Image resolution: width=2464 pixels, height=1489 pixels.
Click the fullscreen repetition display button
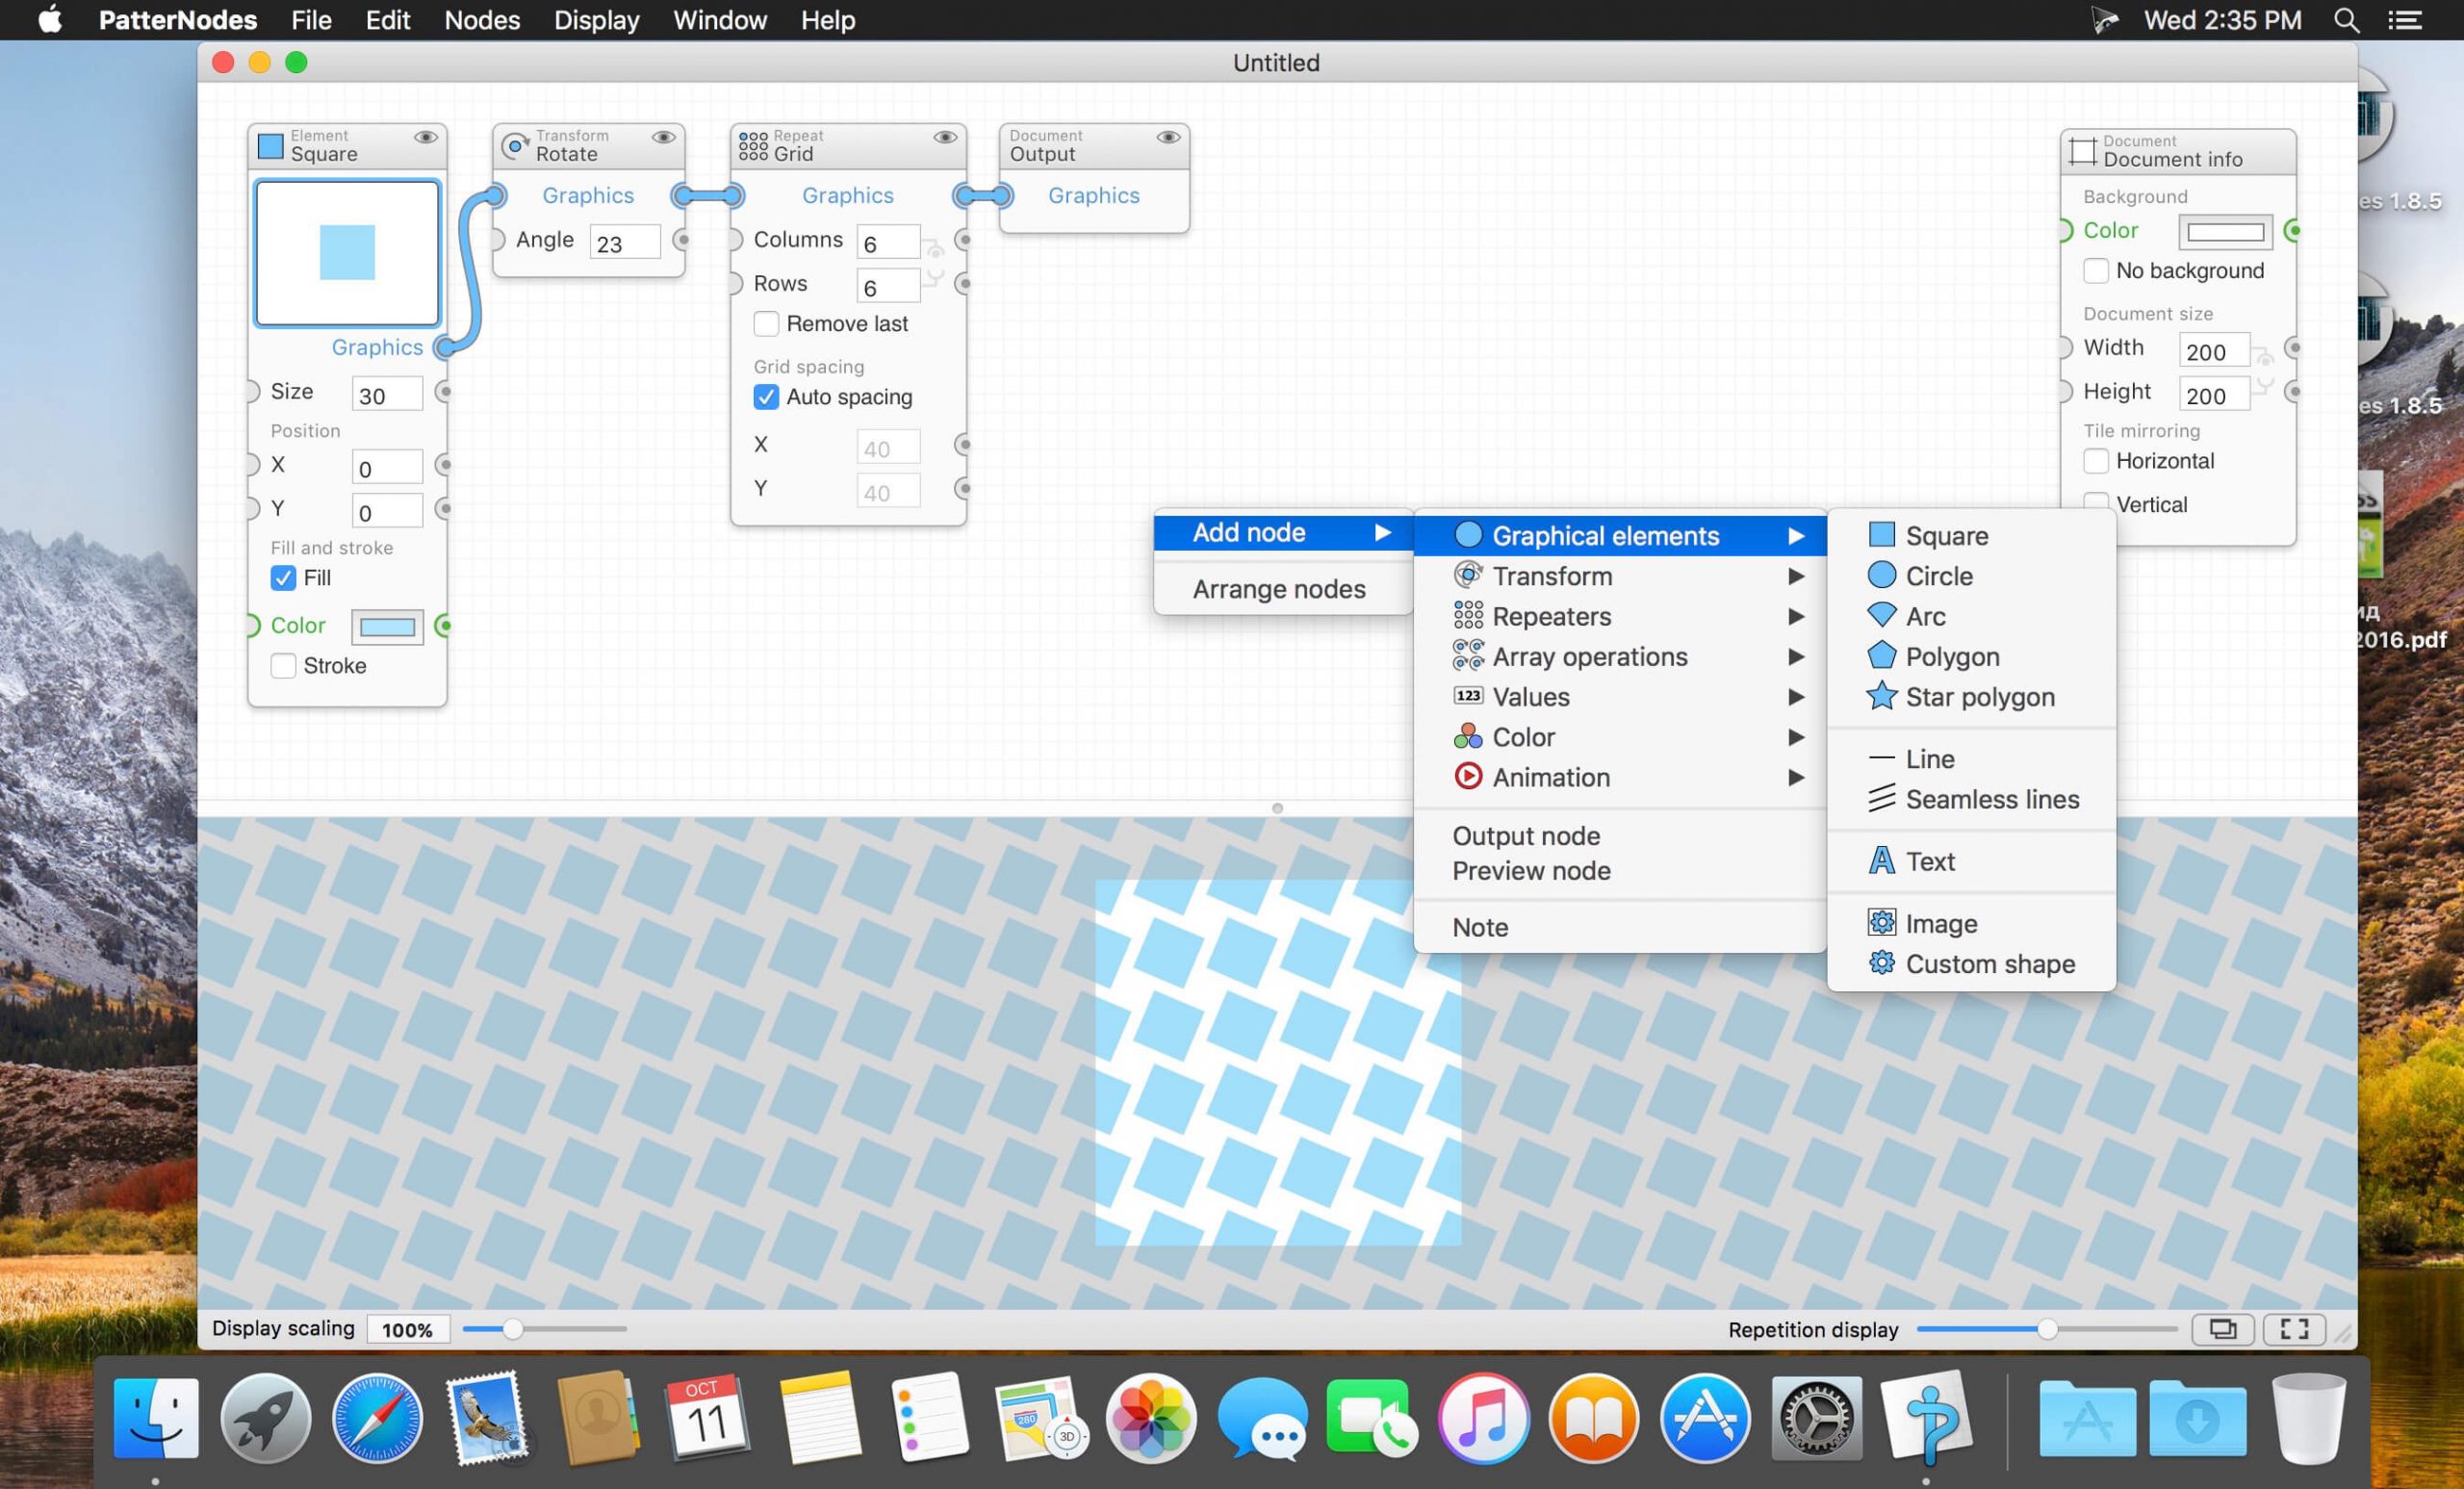pyautogui.click(x=2294, y=1329)
